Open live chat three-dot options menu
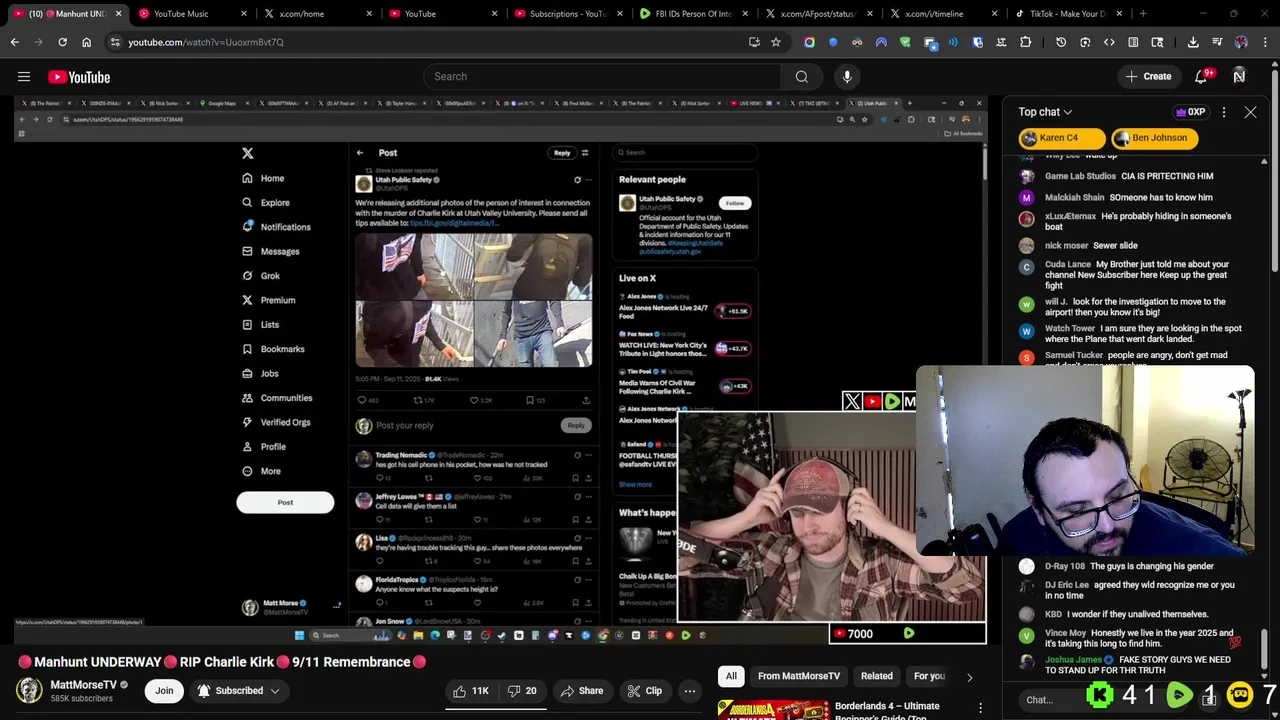Image resolution: width=1280 pixels, height=720 pixels. click(x=1224, y=112)
